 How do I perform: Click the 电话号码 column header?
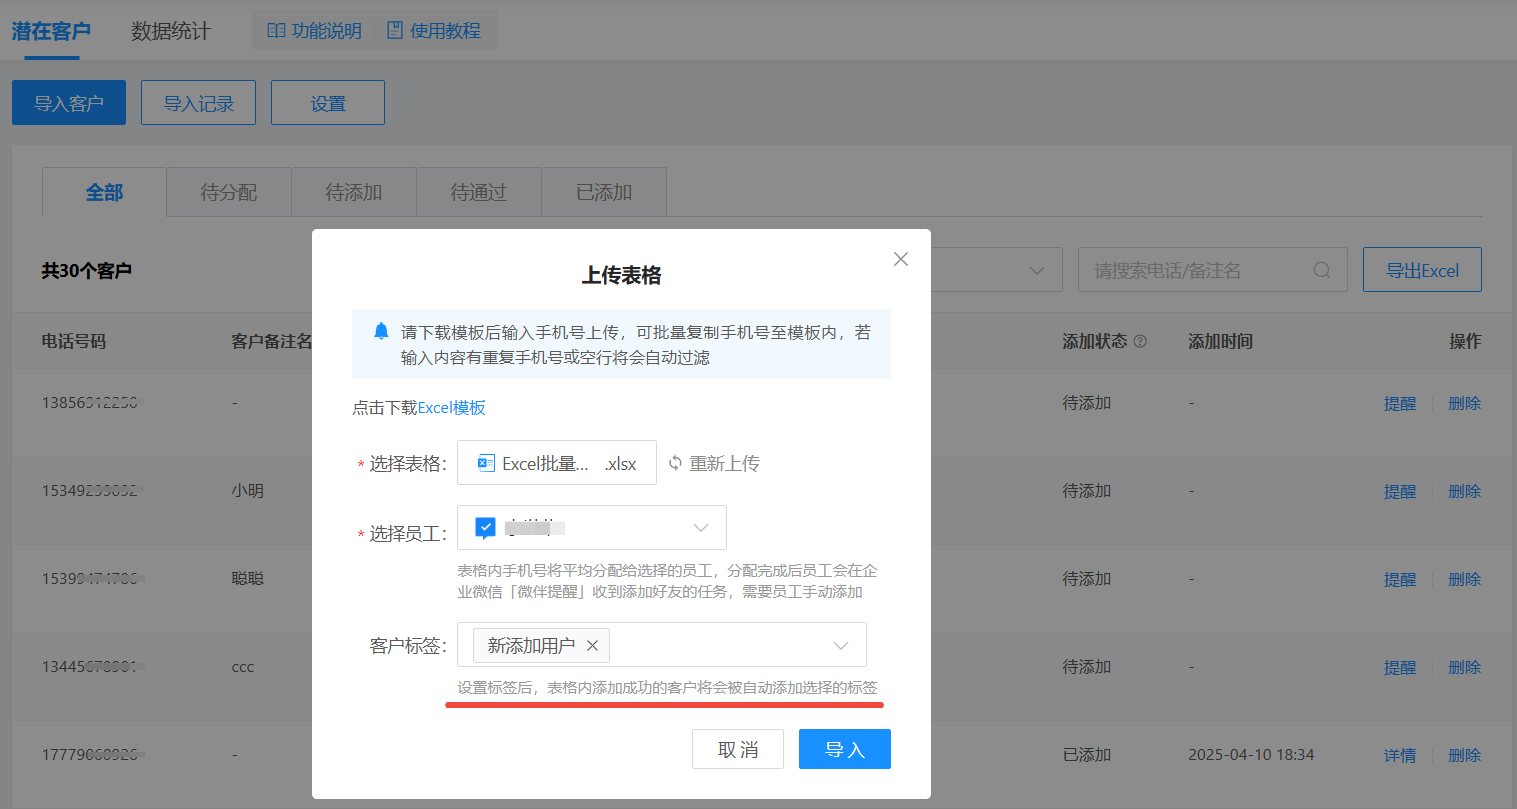coord(74,341)
